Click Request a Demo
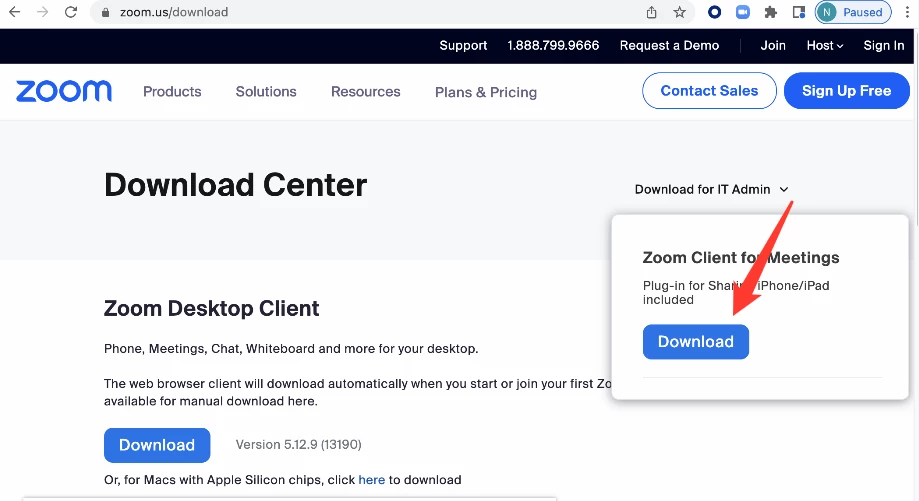The image size is (919, 501). coord(669,46)
